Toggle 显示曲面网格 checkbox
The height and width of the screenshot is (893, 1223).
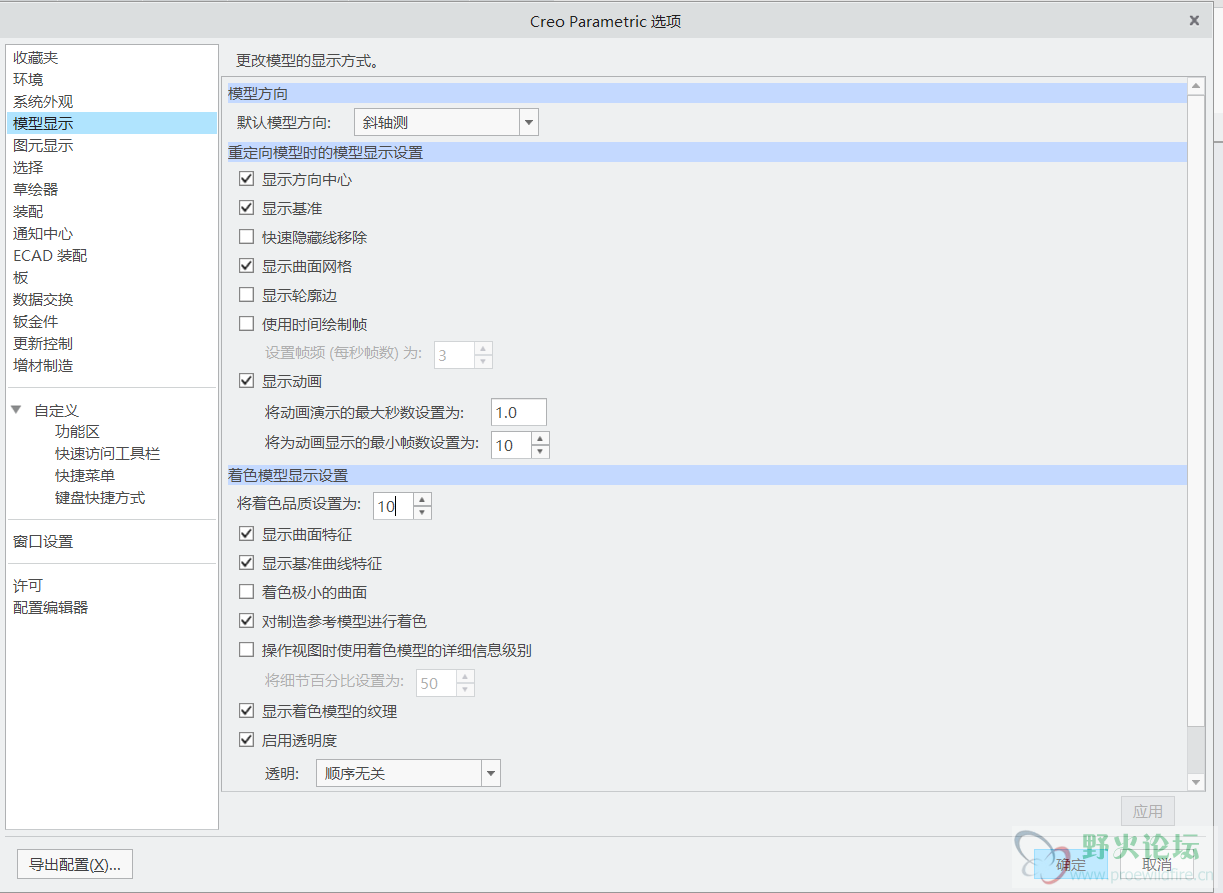tap(247, 267)
